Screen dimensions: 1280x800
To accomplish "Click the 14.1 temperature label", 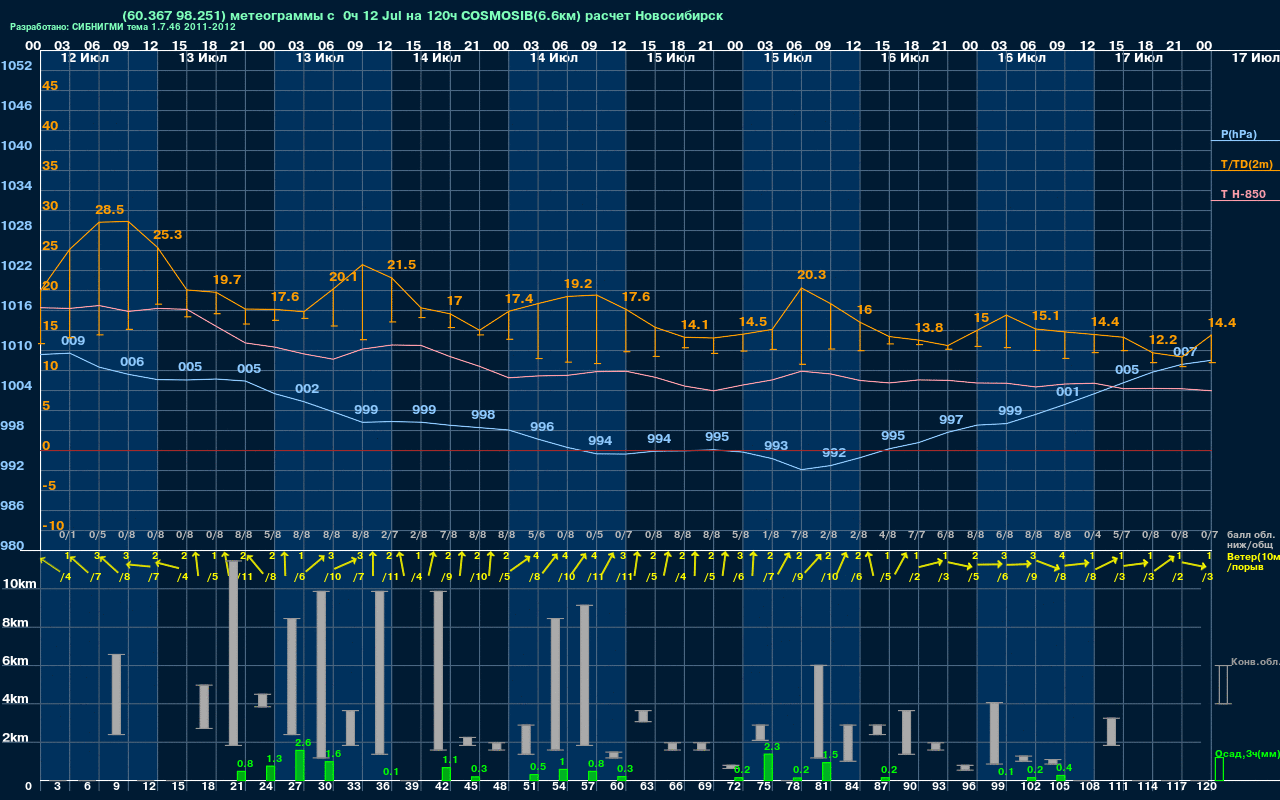I will coord(695,325).
